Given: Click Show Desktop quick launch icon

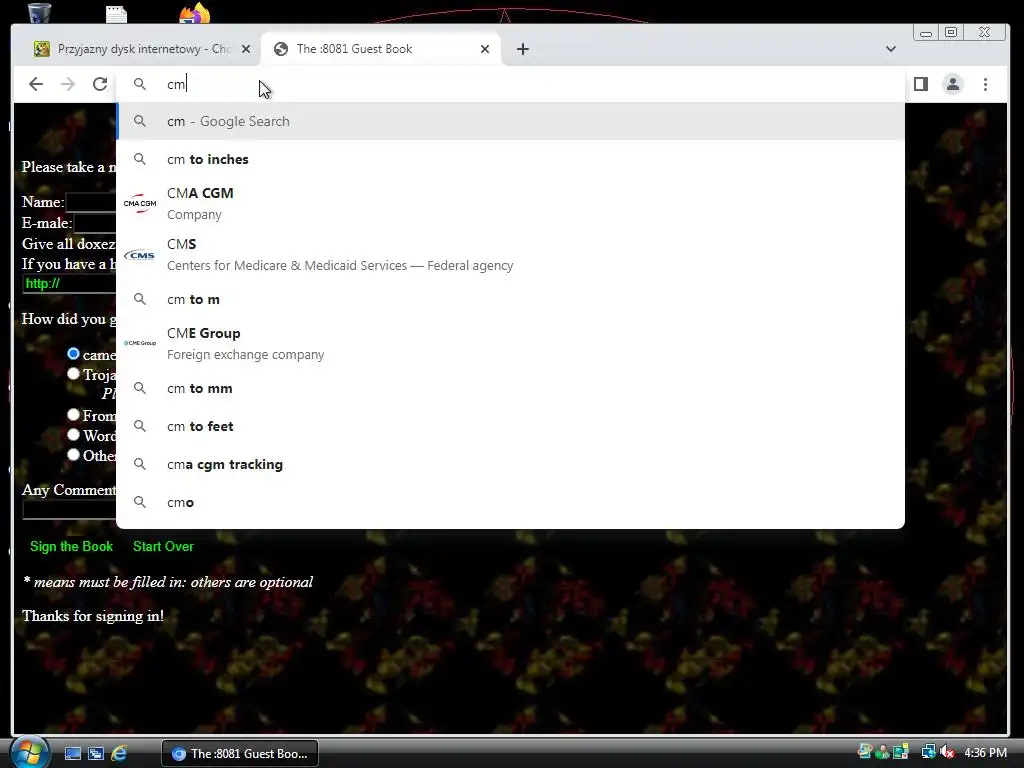Looking at the screenshot, I should 72,754.
